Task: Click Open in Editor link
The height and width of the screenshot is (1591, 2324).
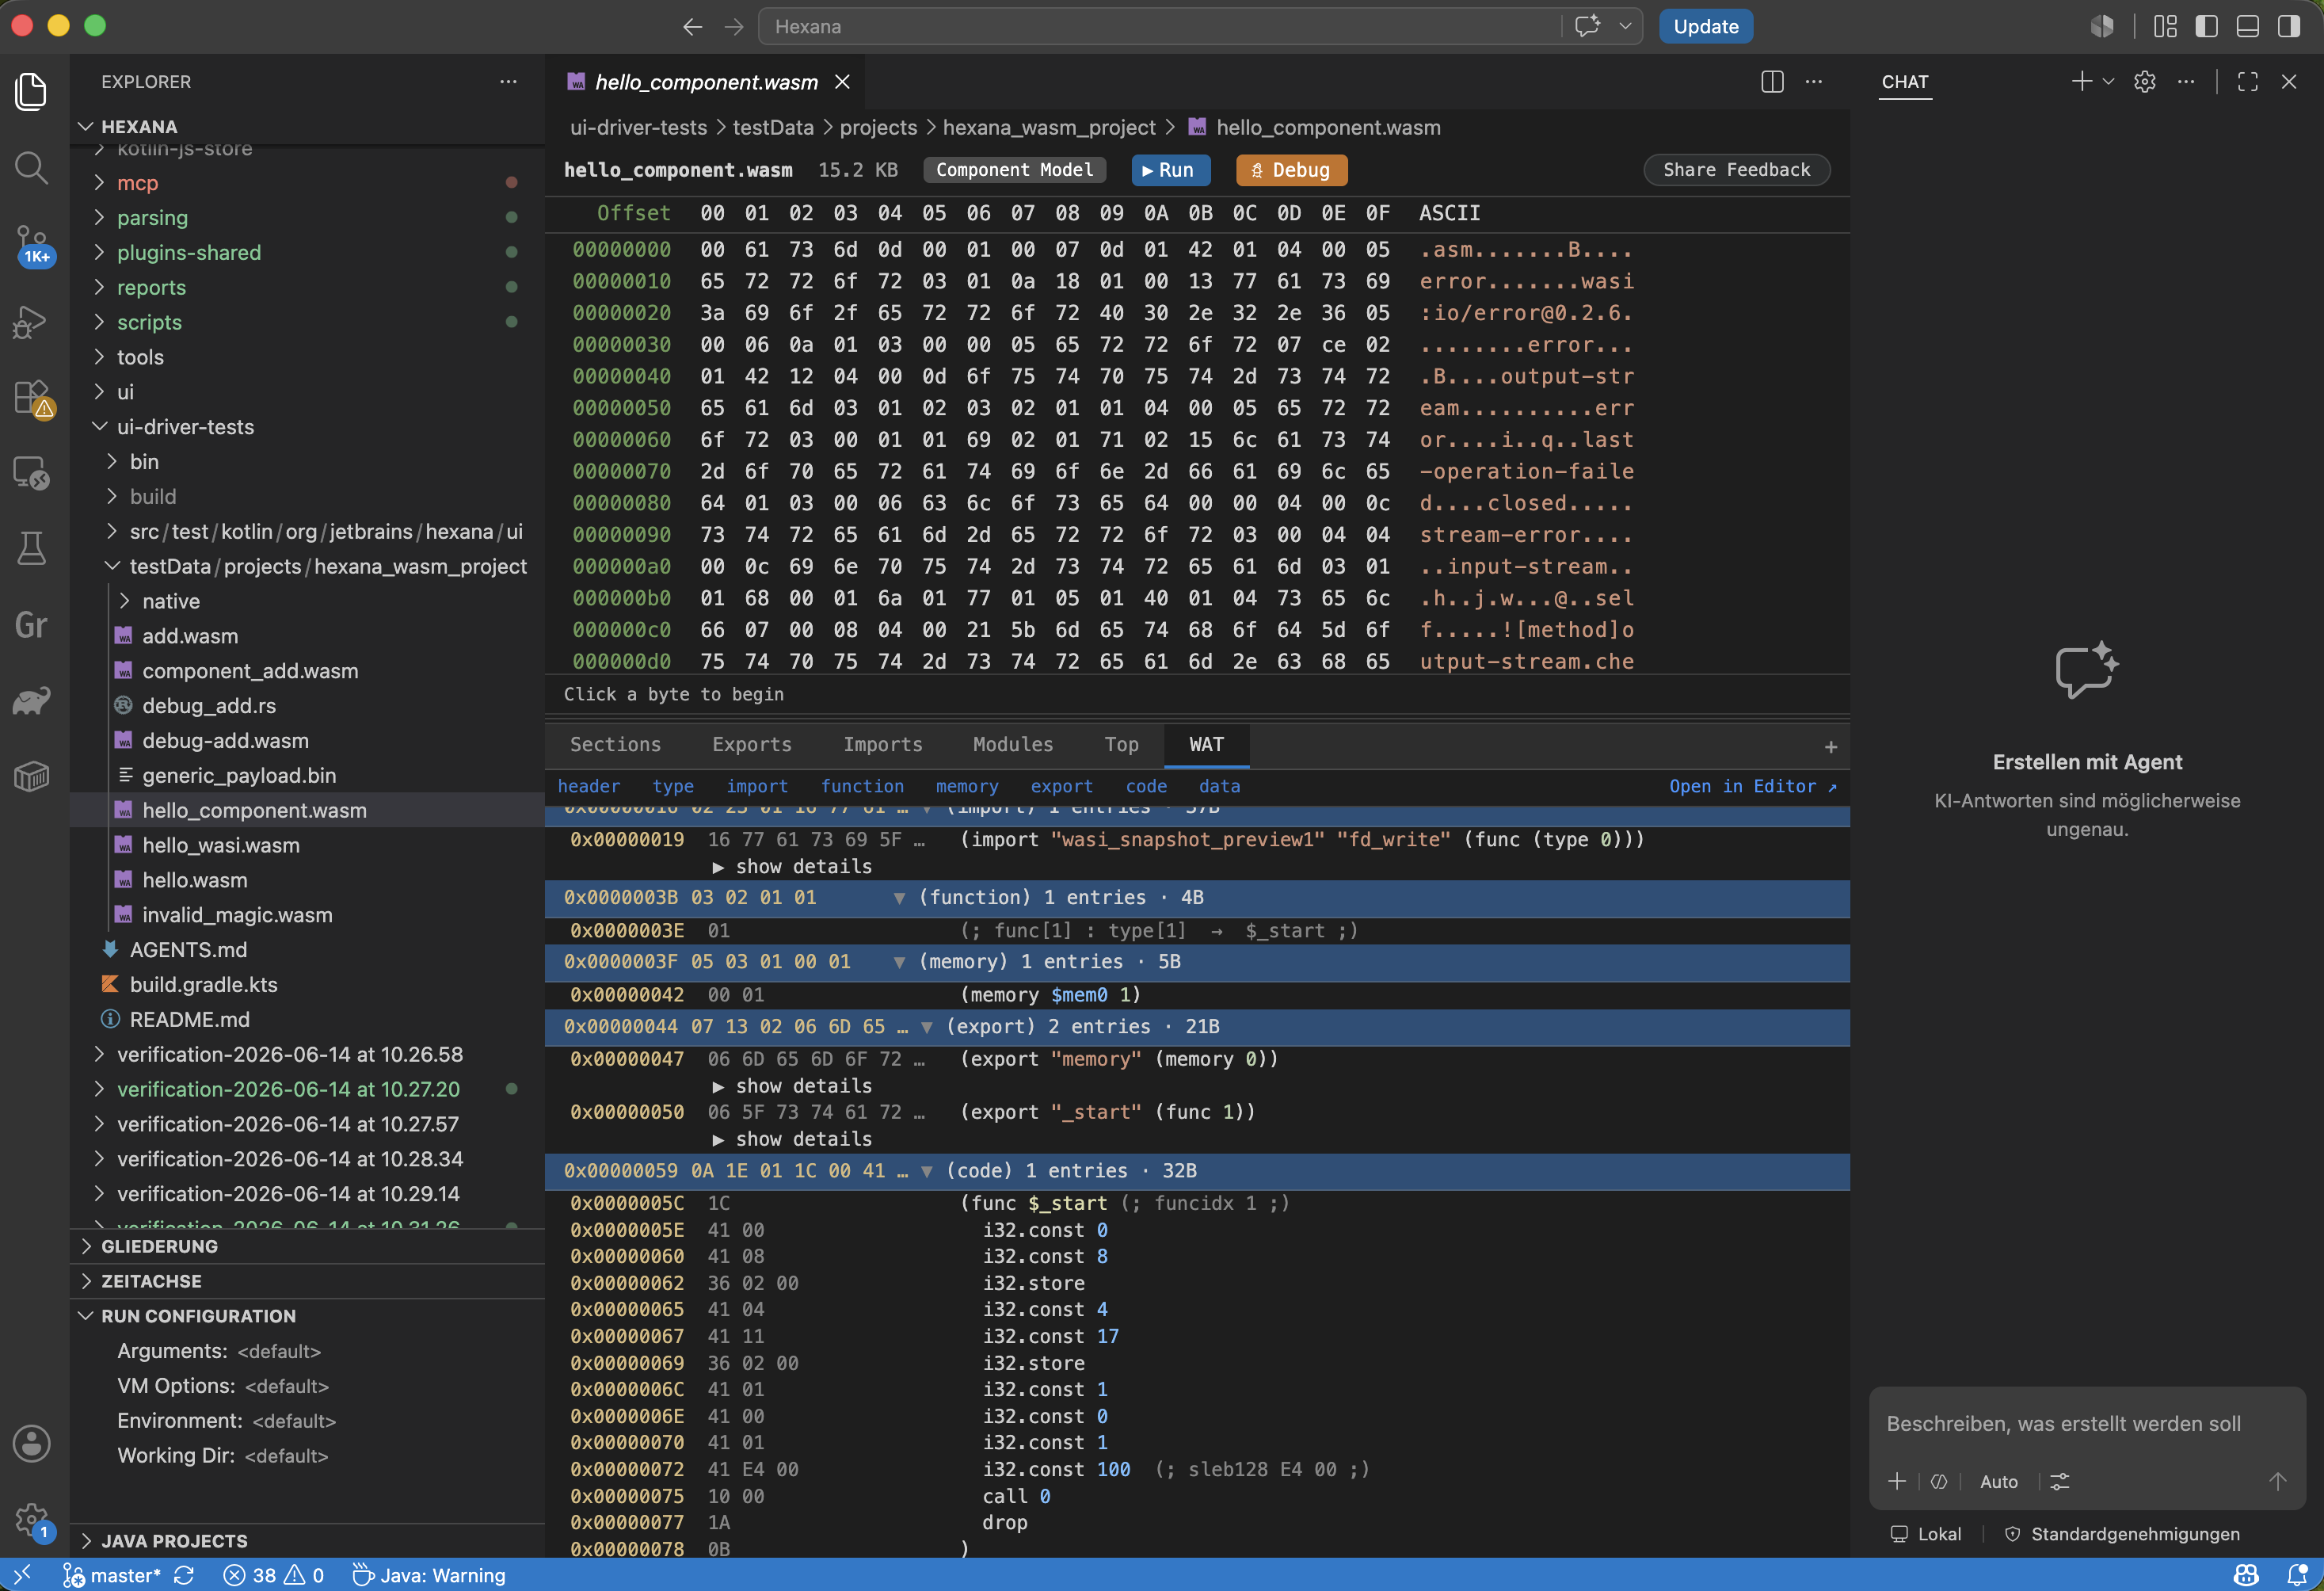Action: click(1752, 787)
